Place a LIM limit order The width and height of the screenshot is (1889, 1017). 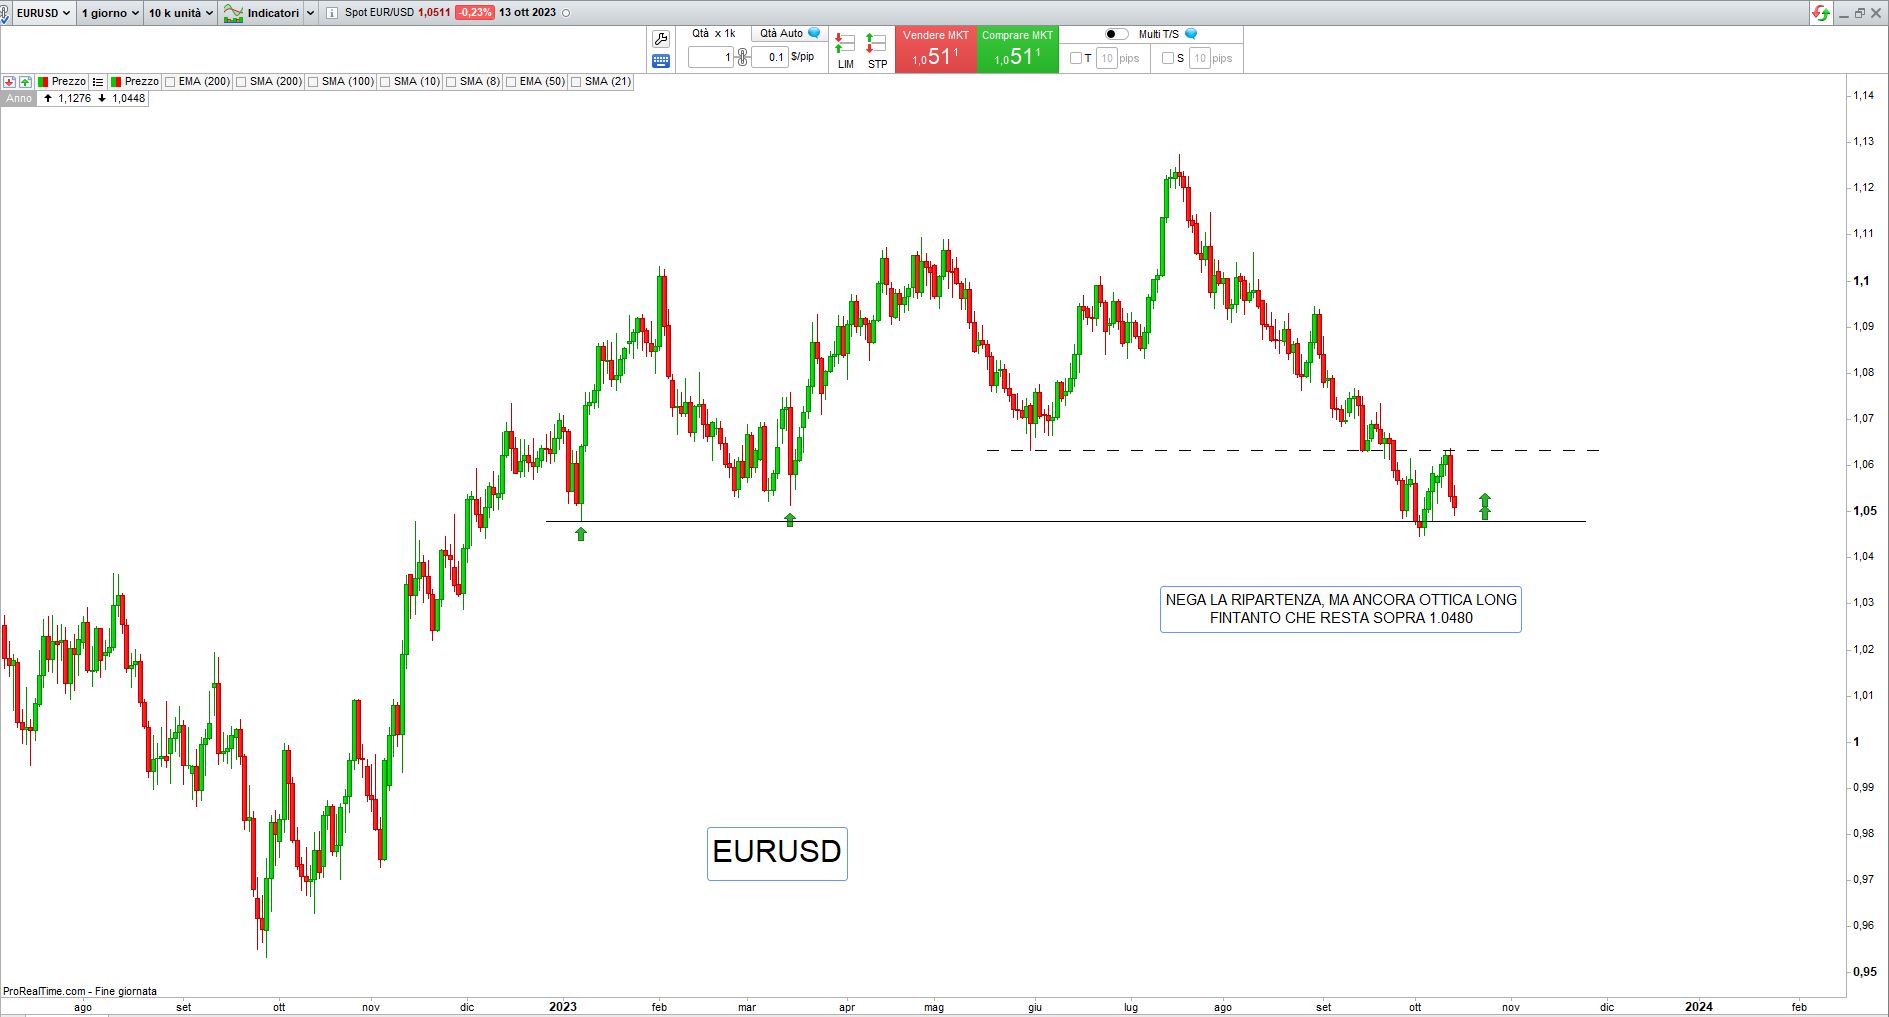pyautogui.click(x=845, y=51)
